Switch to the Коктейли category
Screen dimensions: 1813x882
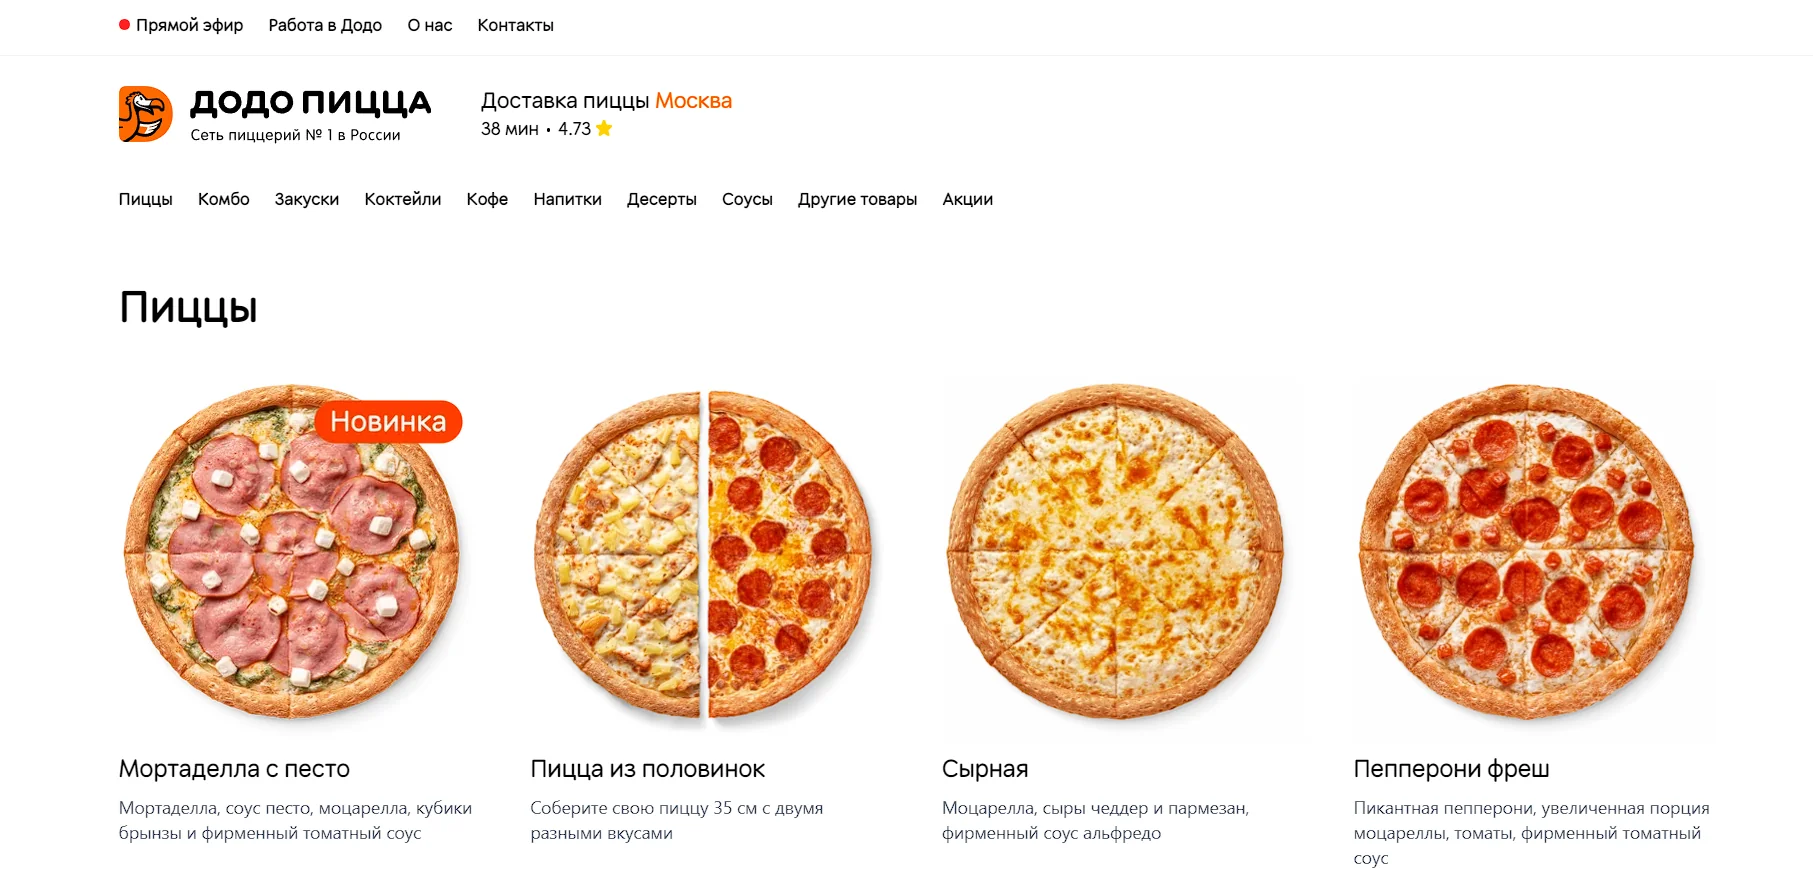tap(403, 199)
